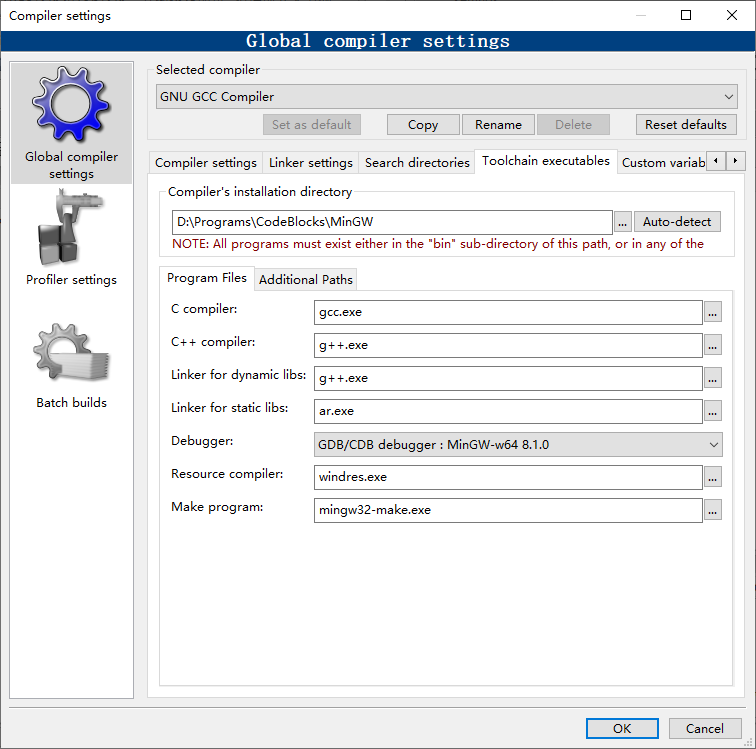Image resolution: width=756 pixels, height=749 pixels.
Task: Browse for resource compiler executable
Action: tap(713, 477)
